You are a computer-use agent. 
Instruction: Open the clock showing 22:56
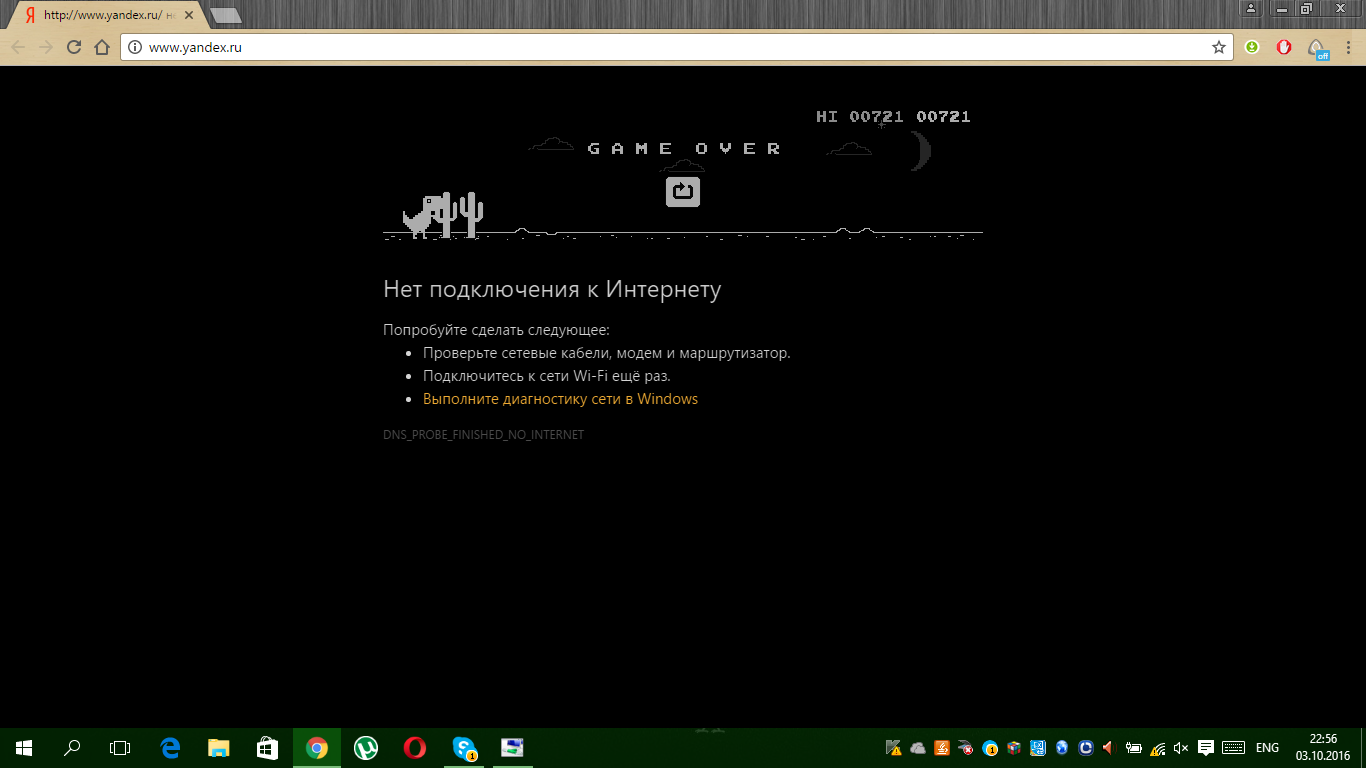(x=1323, y=747)
